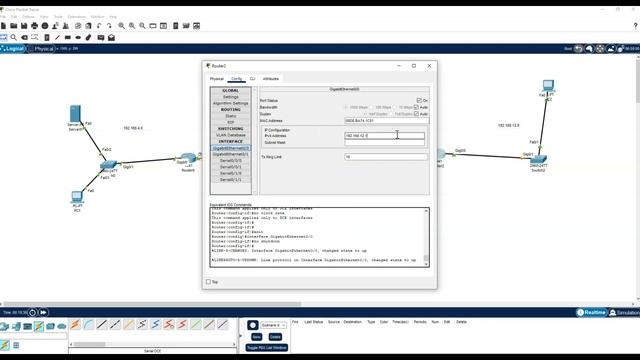Open Static routing in config sidebar
Viewport: 640px width, 360px height.
point(231,116)
